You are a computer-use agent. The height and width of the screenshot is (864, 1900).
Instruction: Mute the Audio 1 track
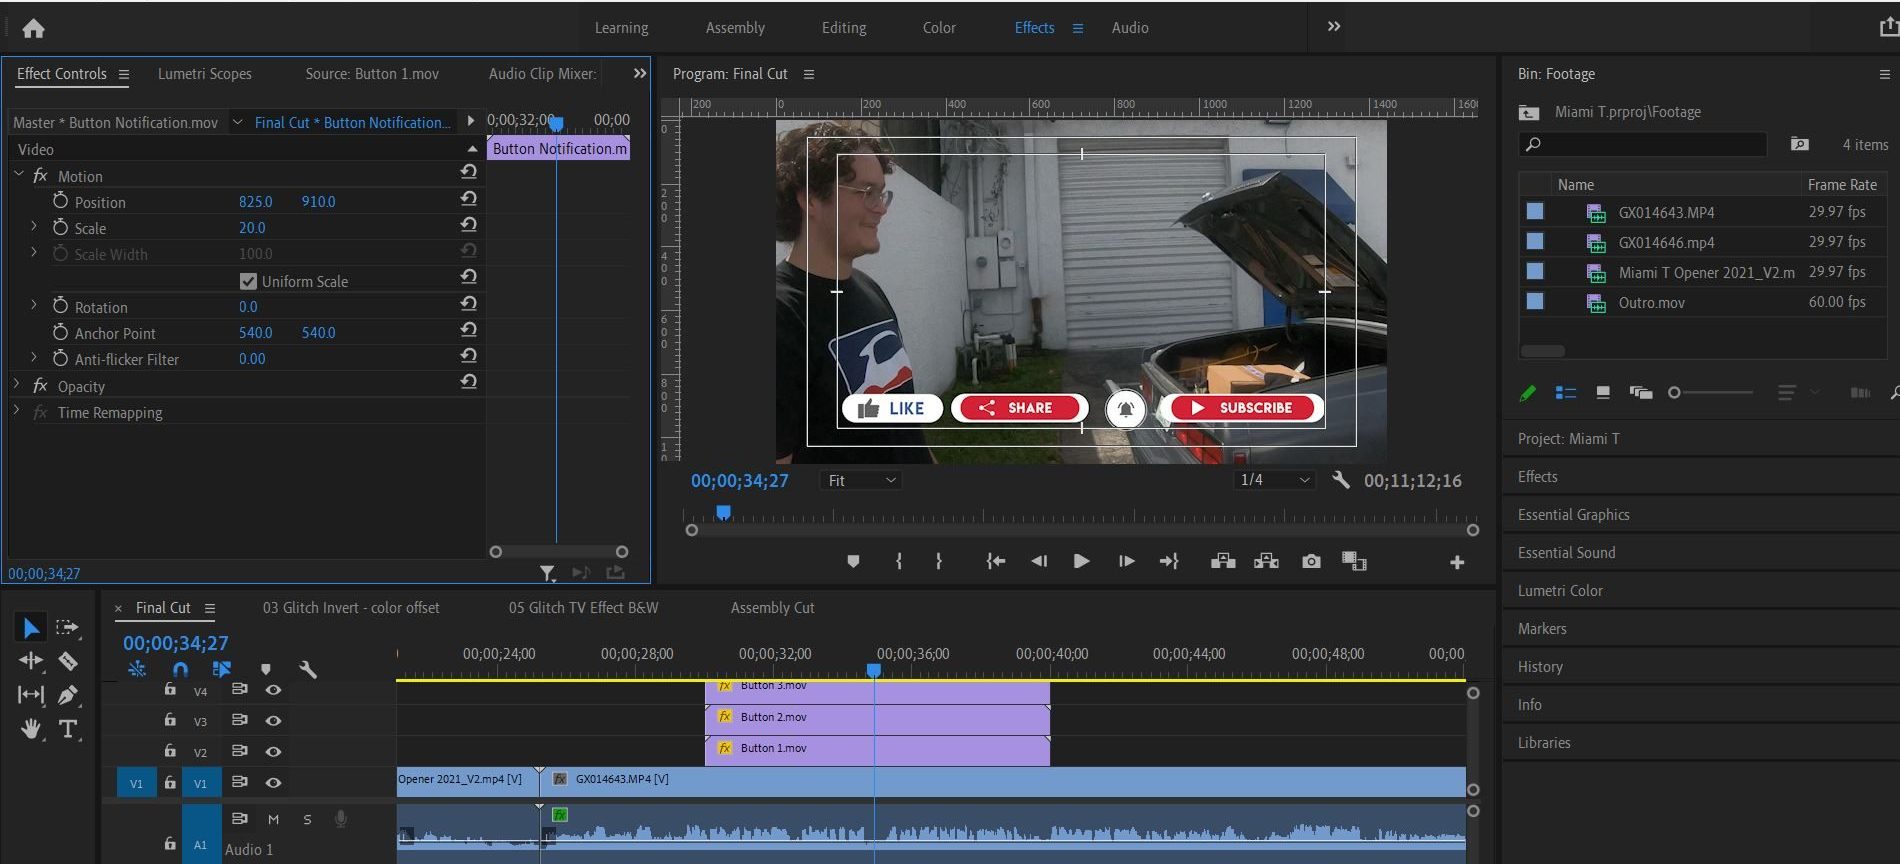(x=273, y=819)
